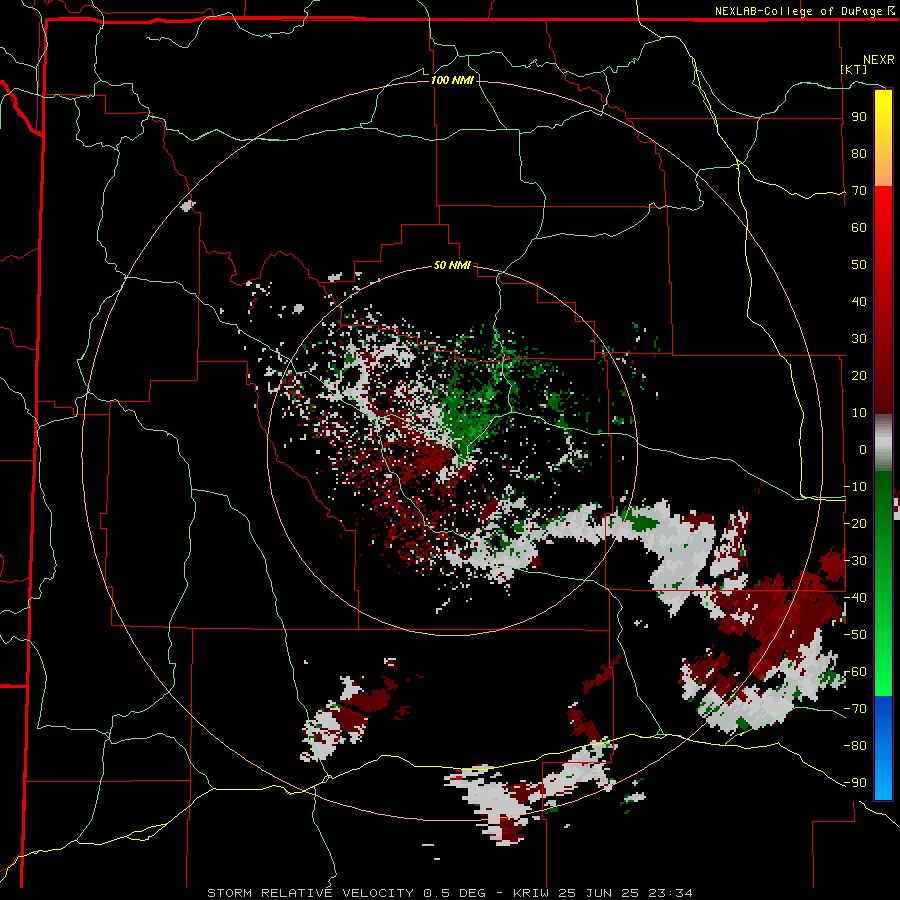
Task: Select the 90 value on velocity scale
Action: tap(859, 117)
